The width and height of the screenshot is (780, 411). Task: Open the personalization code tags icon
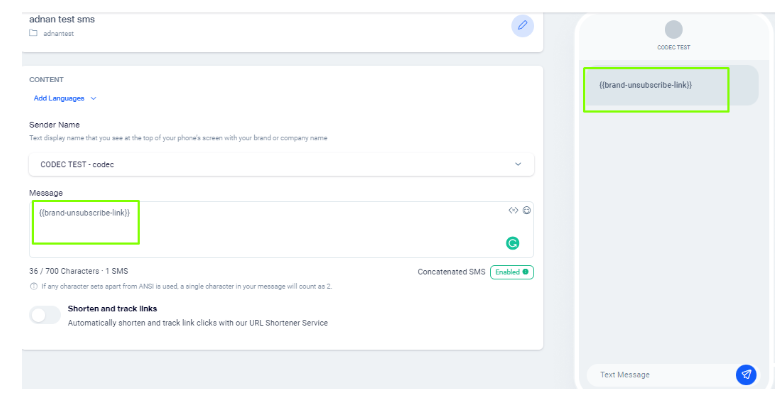click(x=513, y=210)
